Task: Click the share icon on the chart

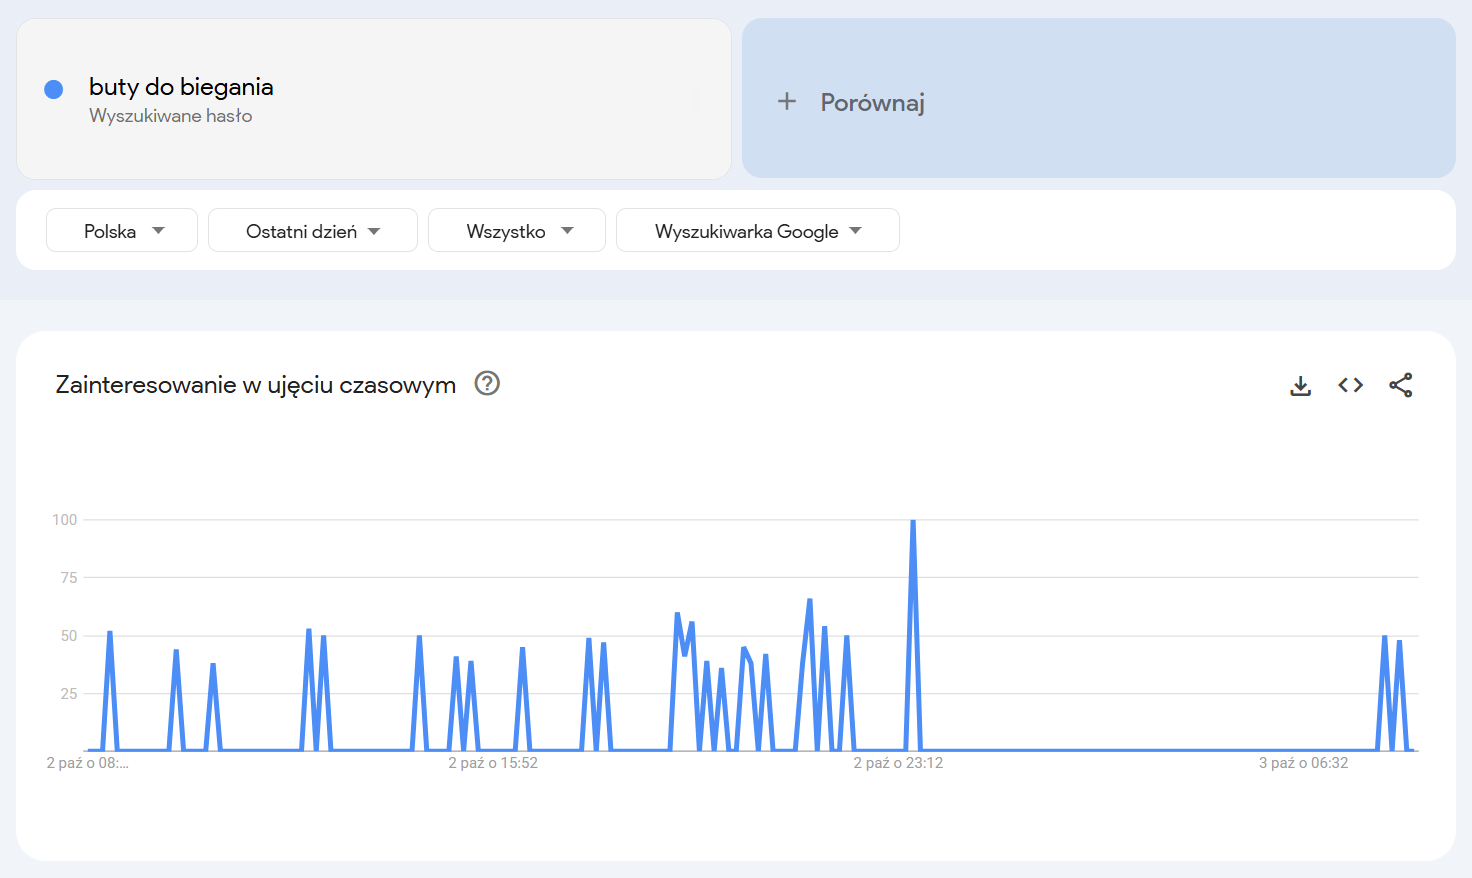Action: pyautogui.click(x=1400, y=386)
